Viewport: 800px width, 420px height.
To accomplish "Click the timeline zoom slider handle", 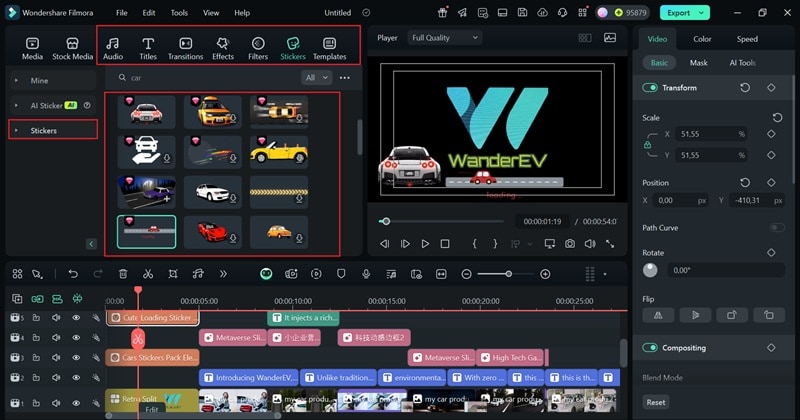I will (x=509, y=274).
